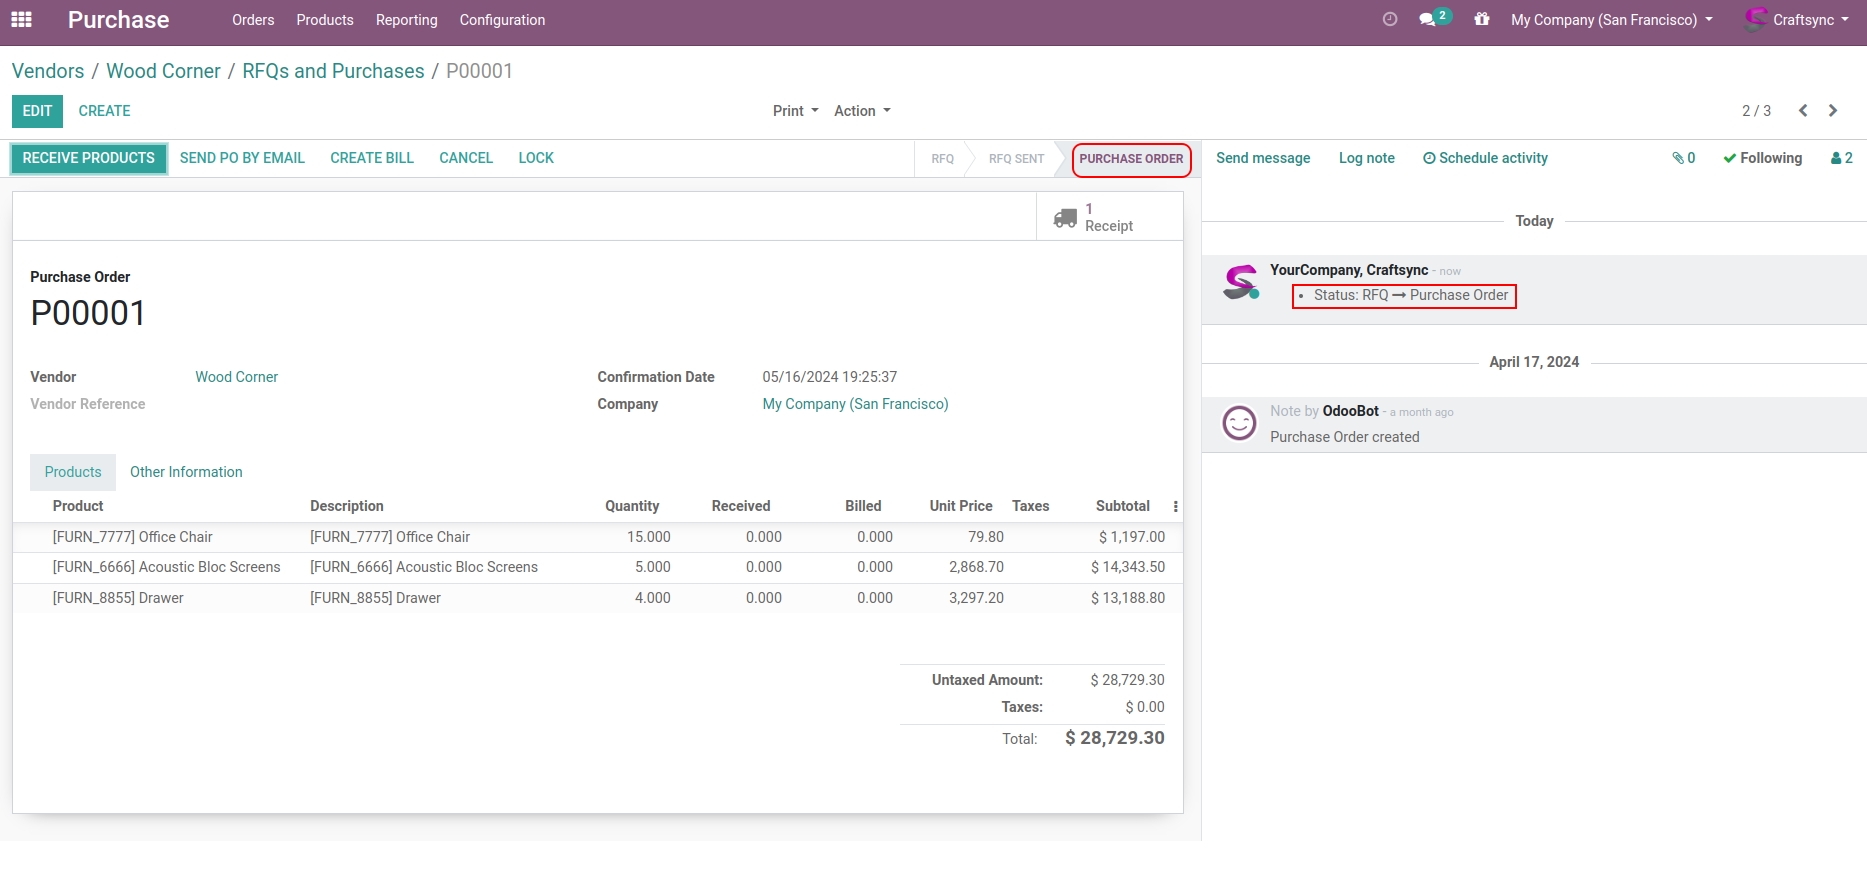Switch to the Other Information tab
Screen dimensions: 1867x894
pos(186,472)
